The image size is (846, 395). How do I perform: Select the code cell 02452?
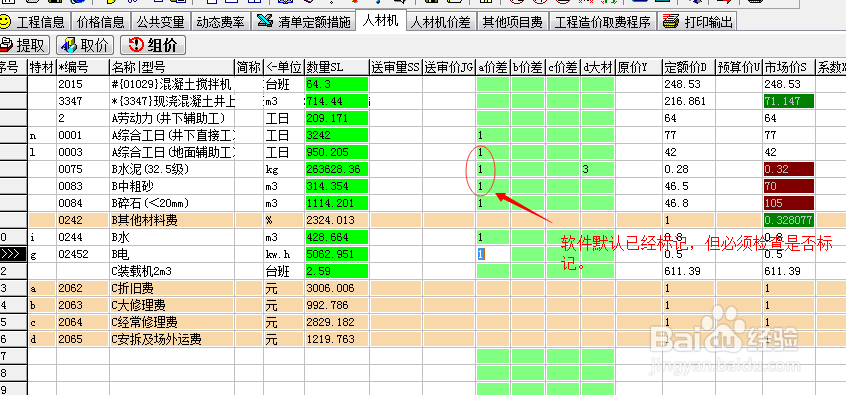[83, 254]
